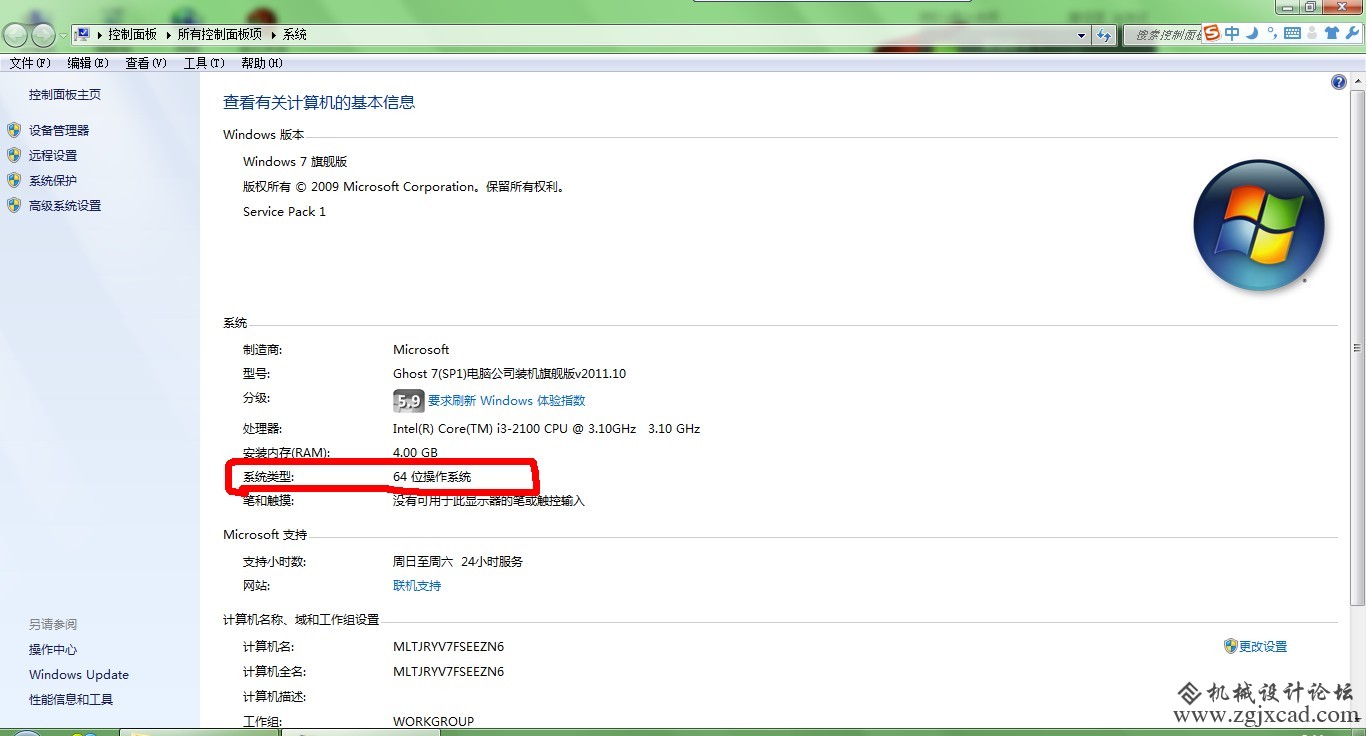Click the 4.00 GB installed memory value

point(415,453)
